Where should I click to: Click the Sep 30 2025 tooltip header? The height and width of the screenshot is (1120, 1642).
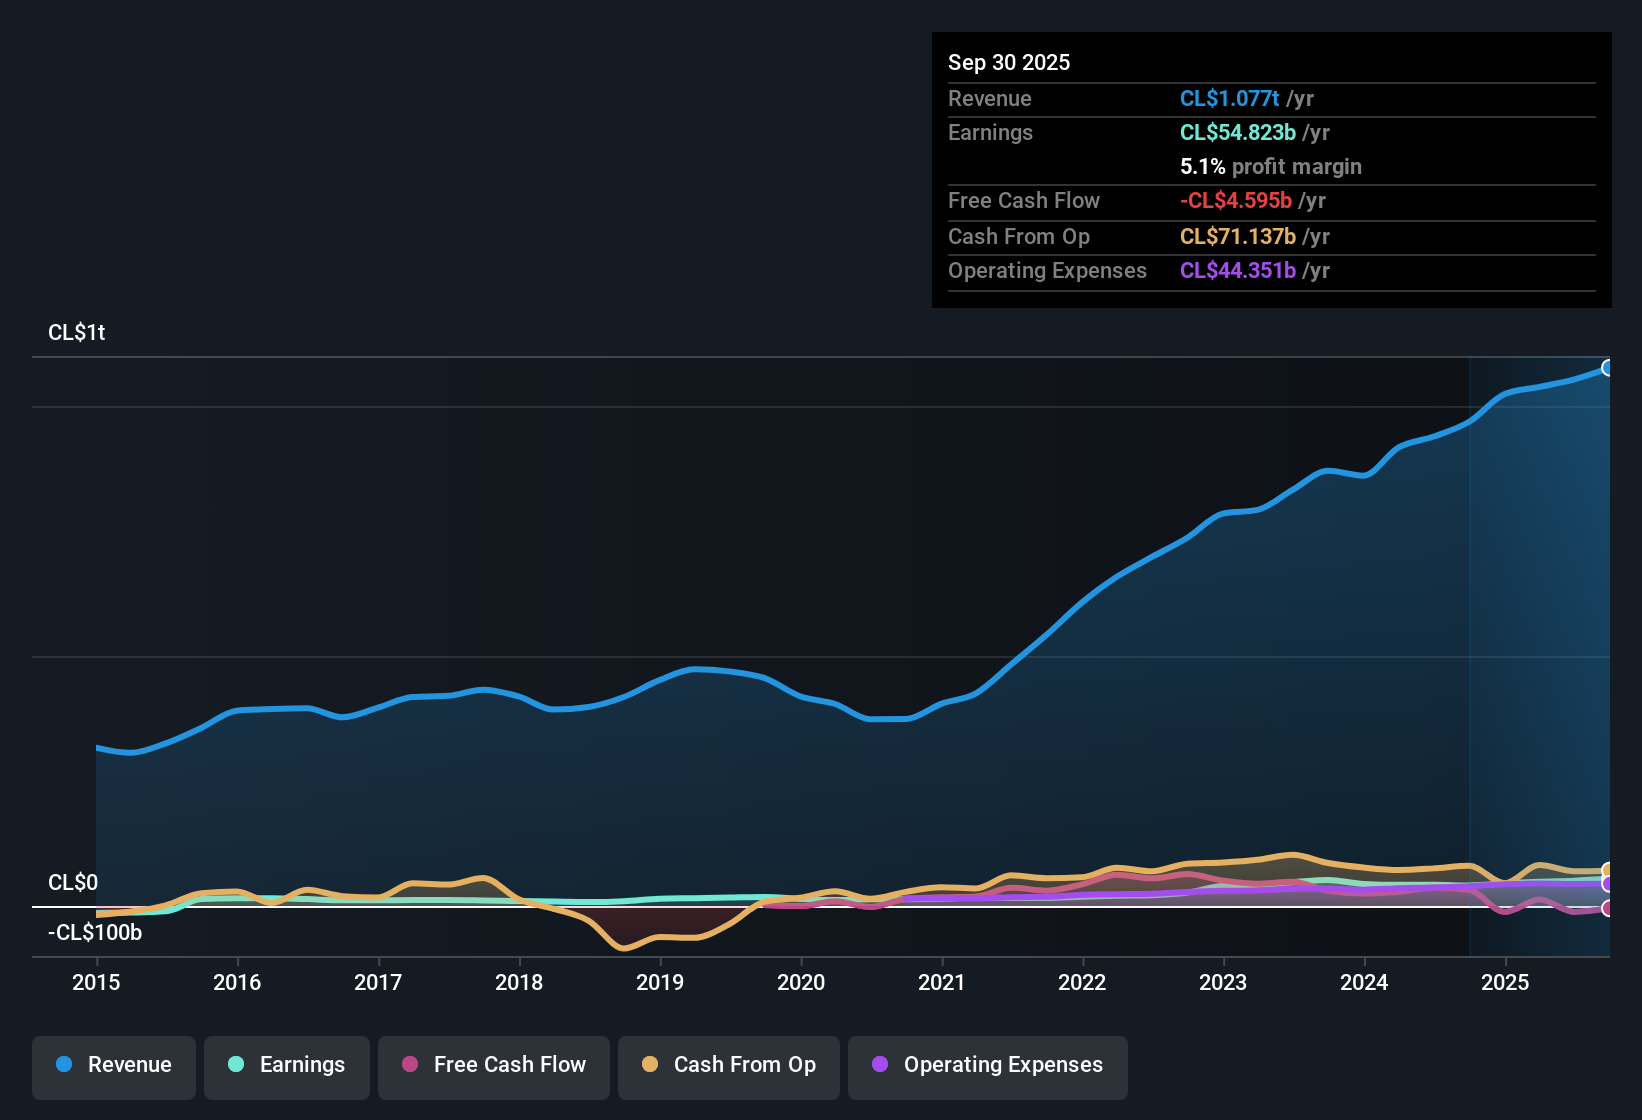click(1009, 62)
